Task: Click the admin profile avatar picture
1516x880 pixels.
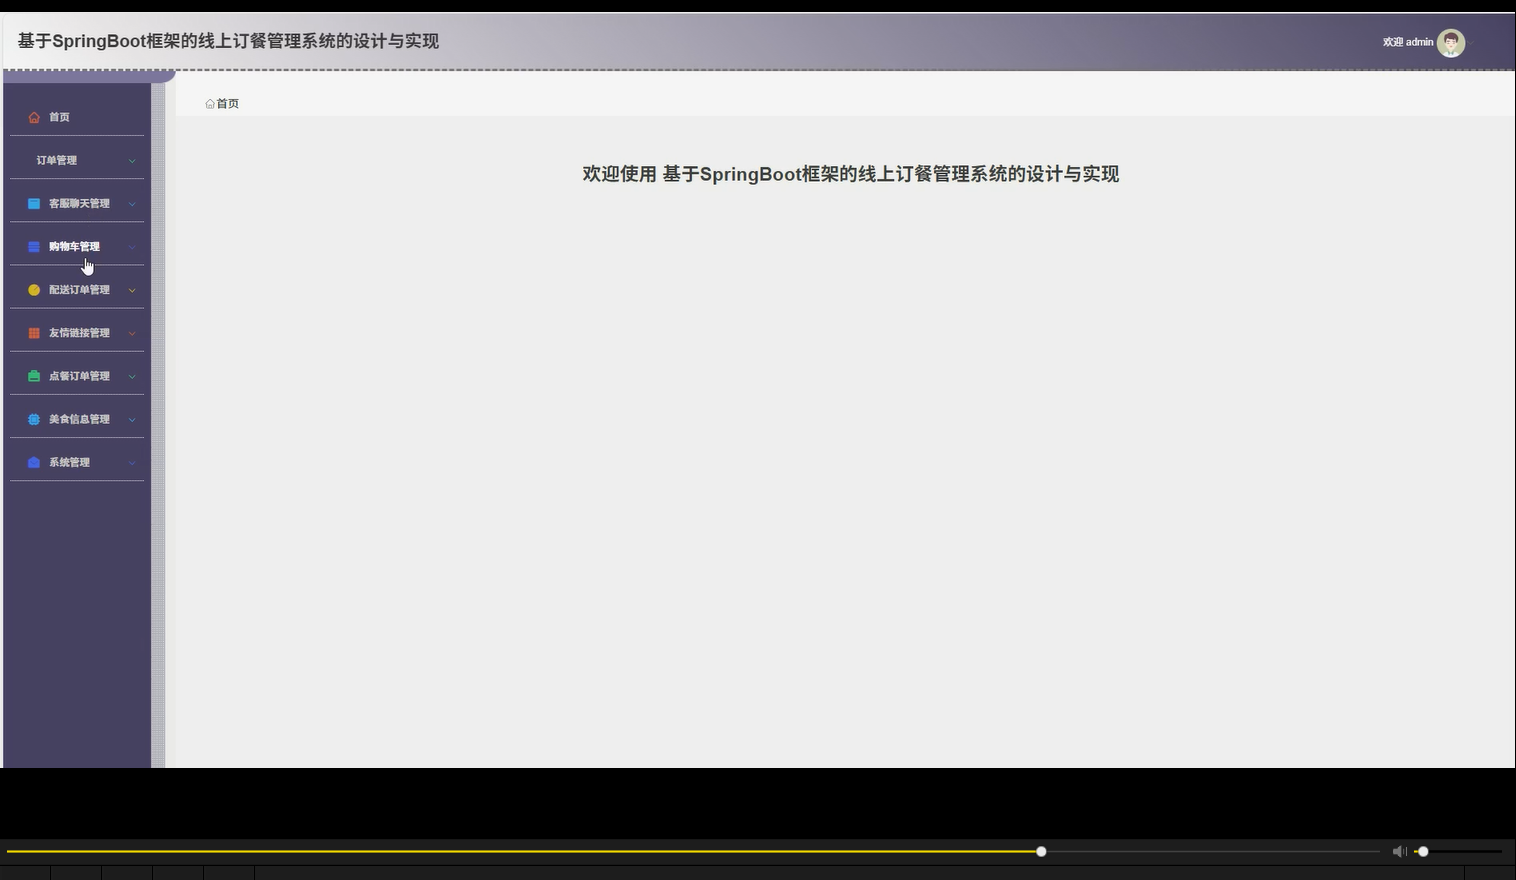Action: click(x=1450, y=42)
